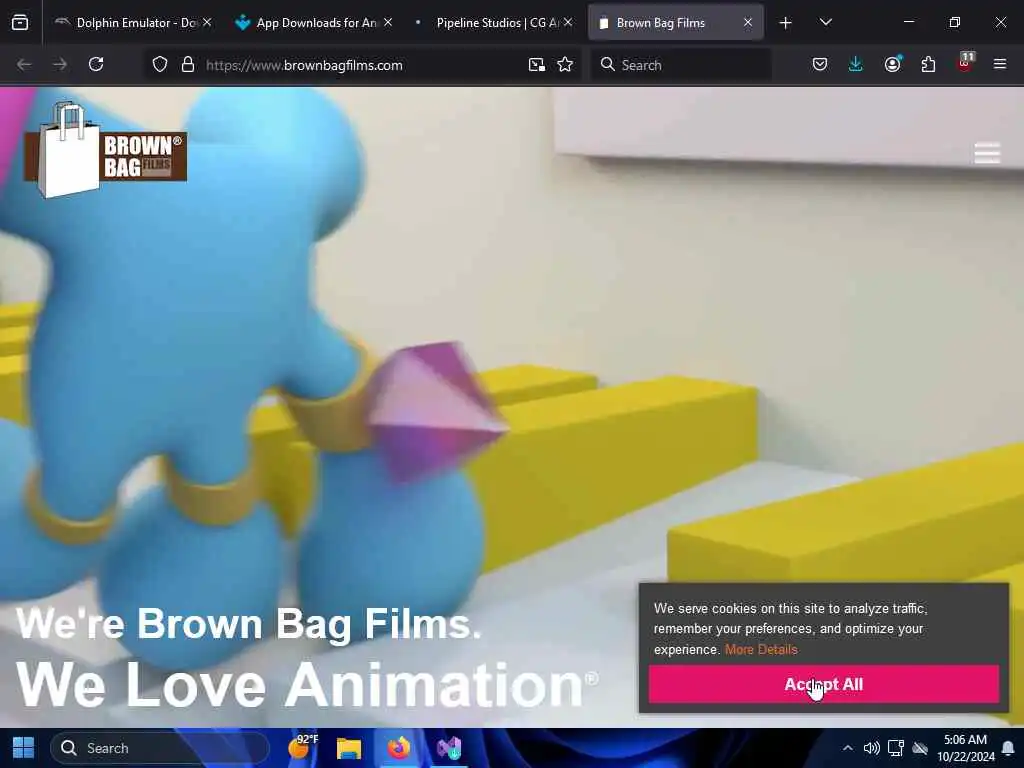Click the brownbagfilms.com address bar

pyautogui.click(x=362, y=65)
